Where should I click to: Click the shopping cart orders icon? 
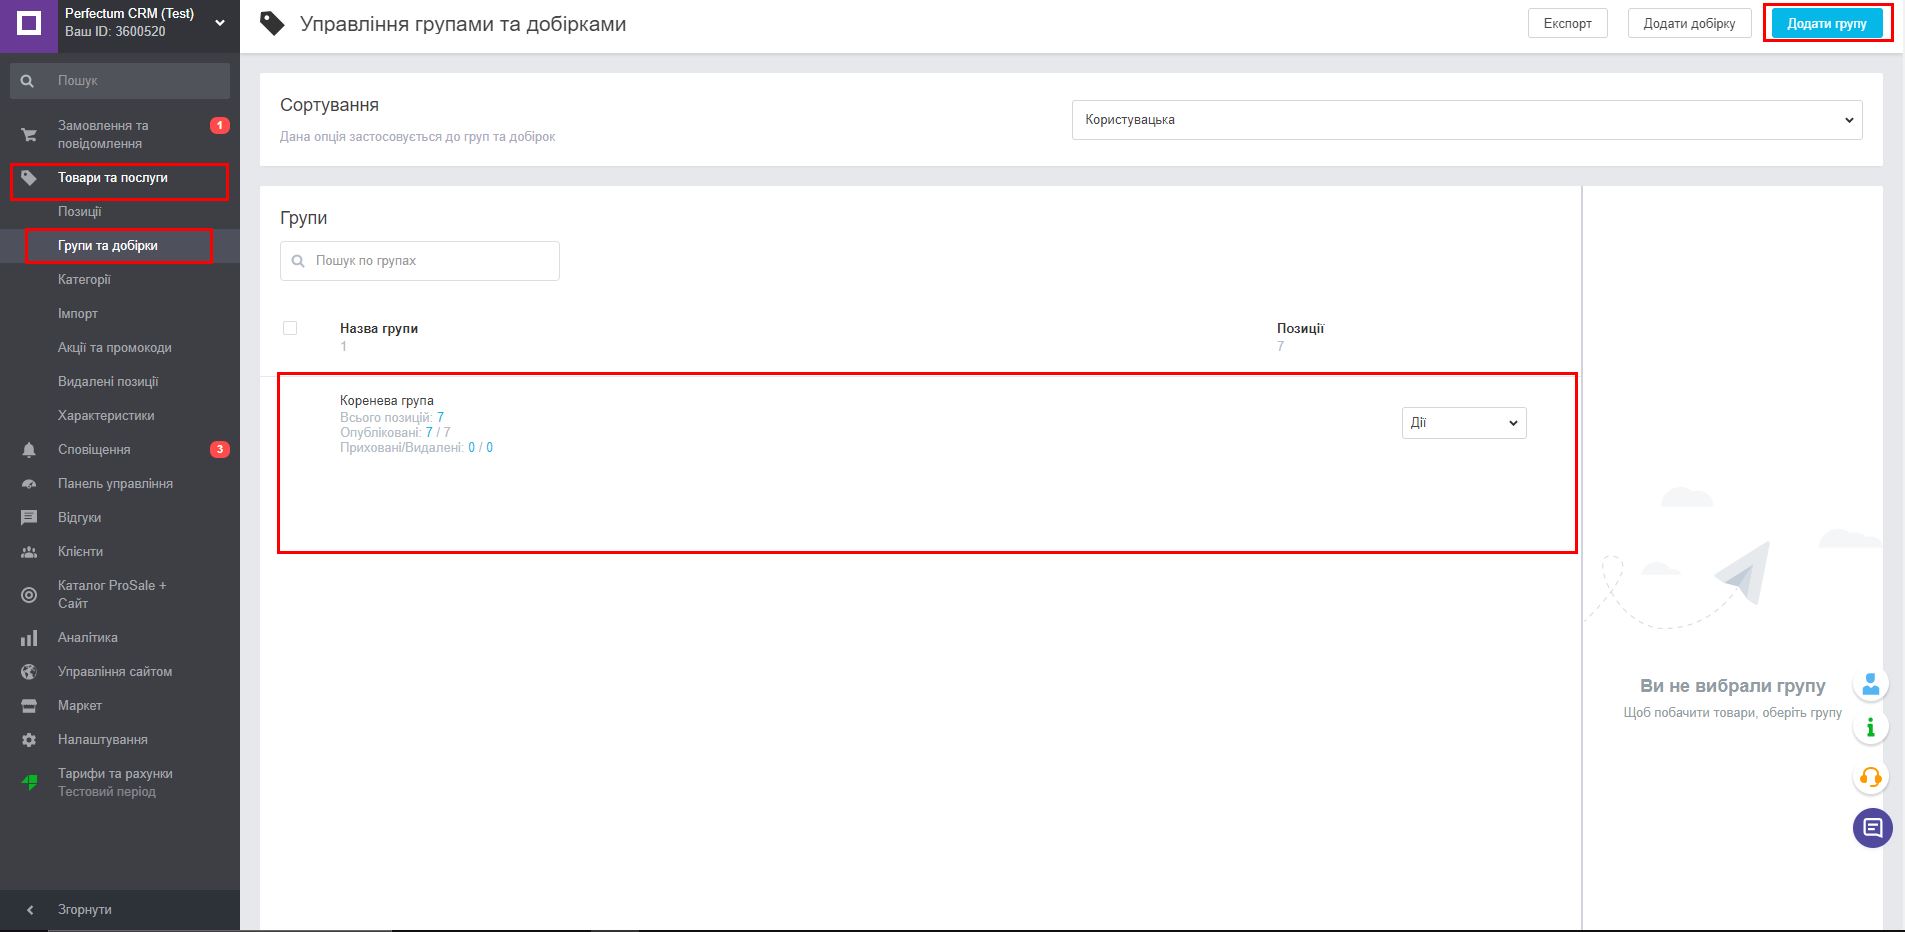(x=29, y=135)
